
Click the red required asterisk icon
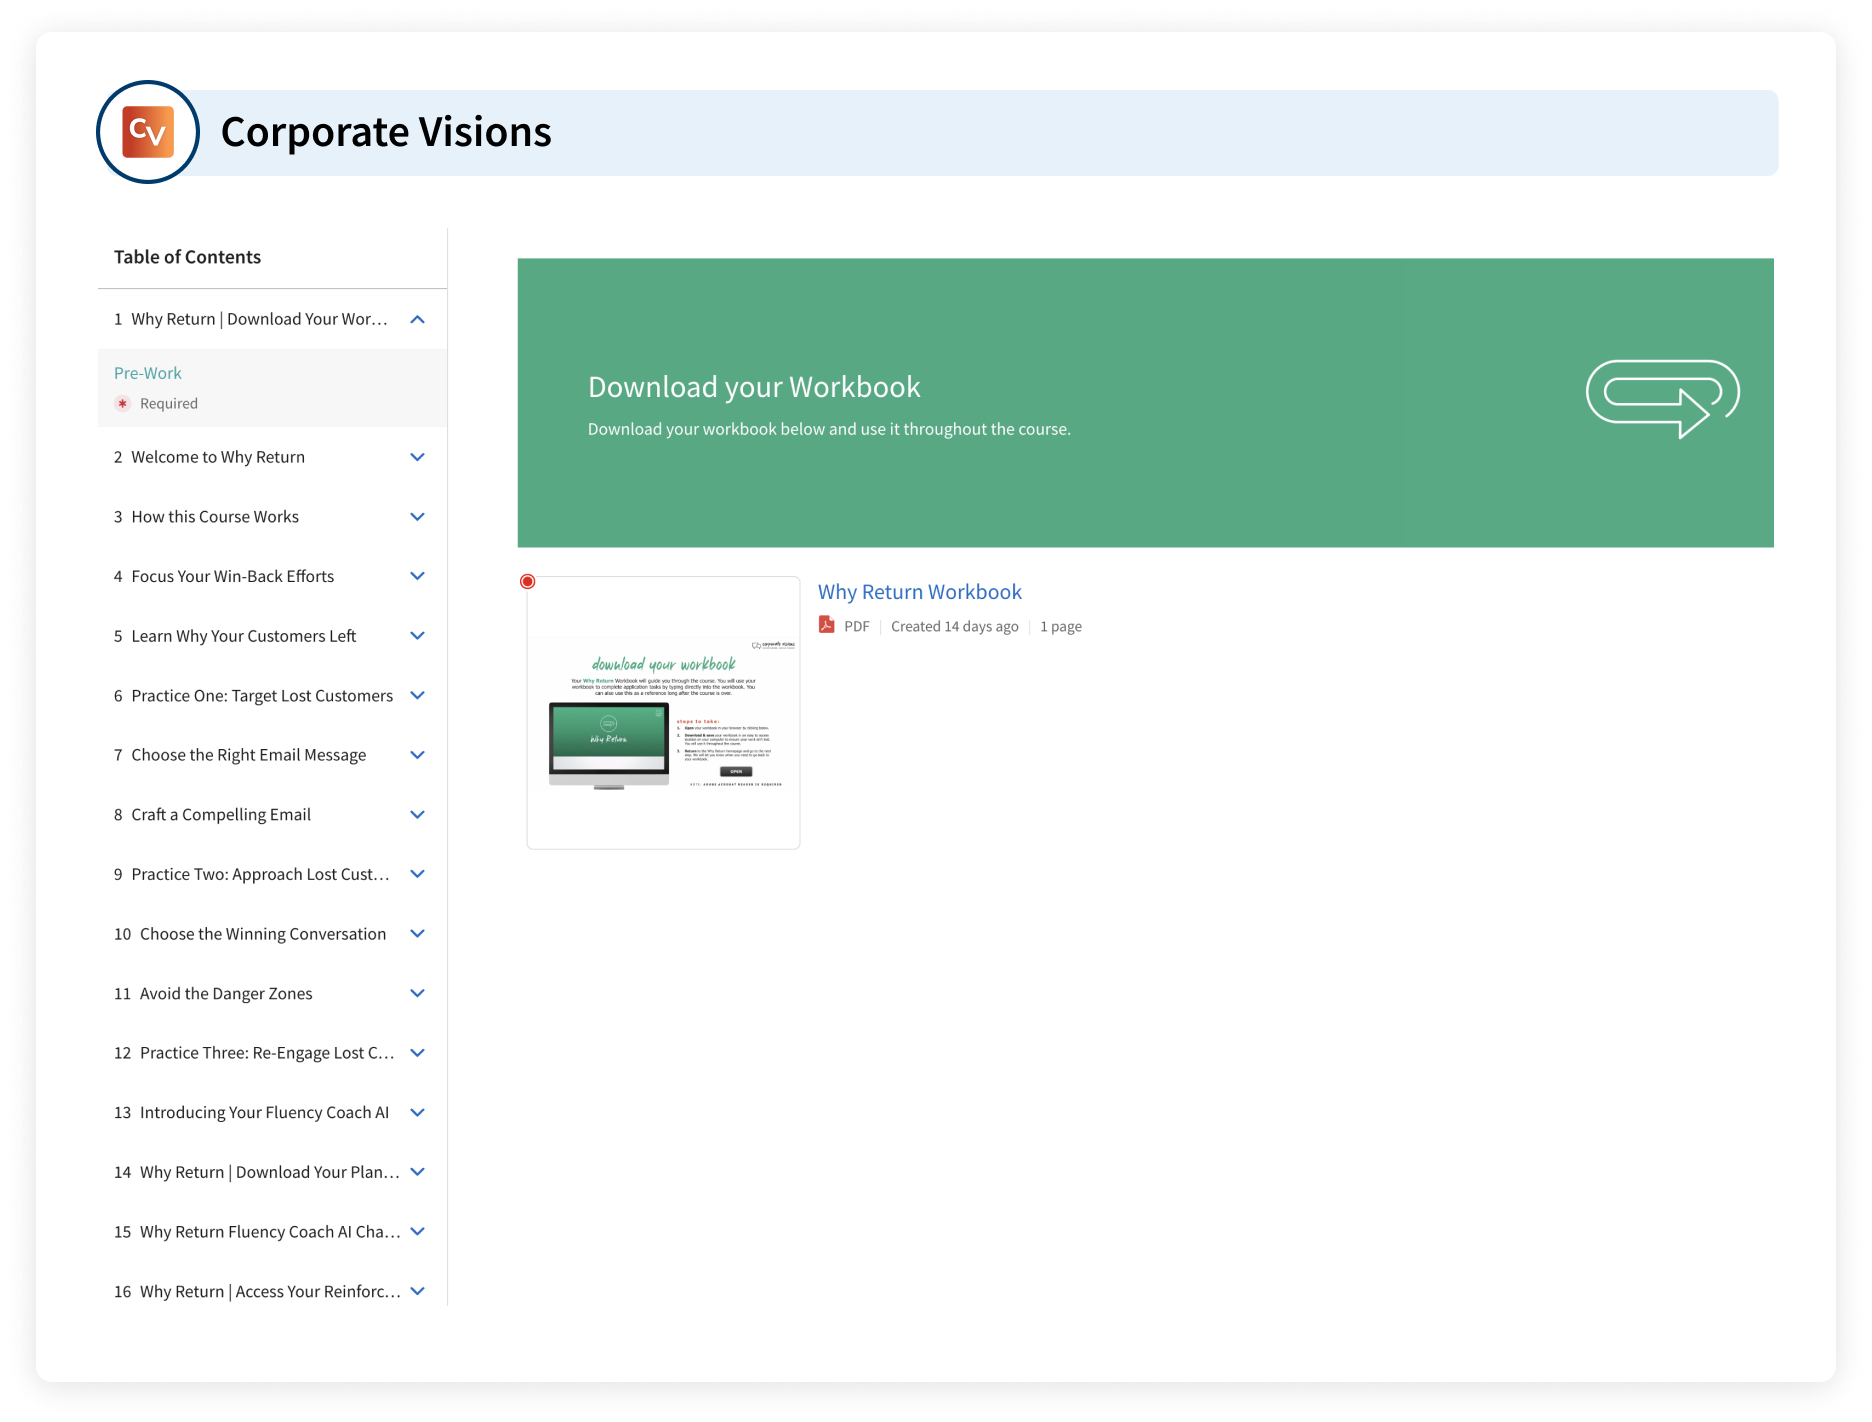click(x=123, y=404)
